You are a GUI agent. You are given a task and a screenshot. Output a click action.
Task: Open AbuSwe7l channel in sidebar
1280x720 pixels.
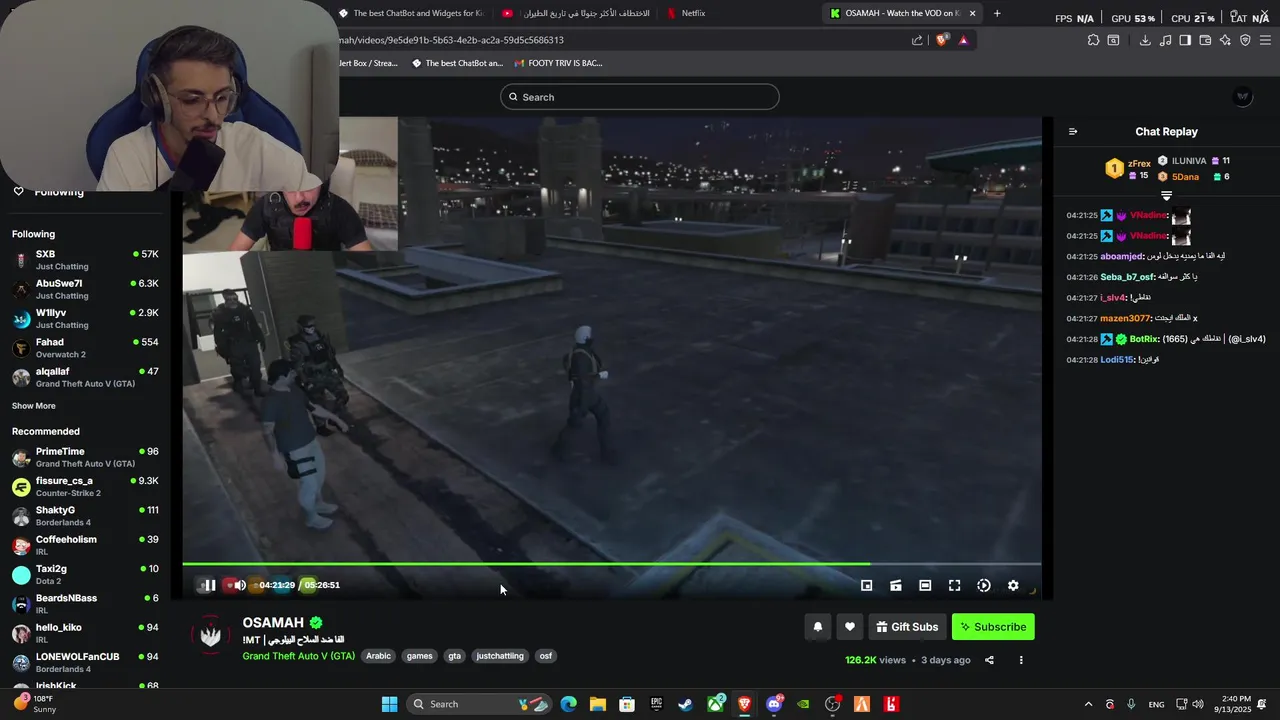(x=85, y=289)
